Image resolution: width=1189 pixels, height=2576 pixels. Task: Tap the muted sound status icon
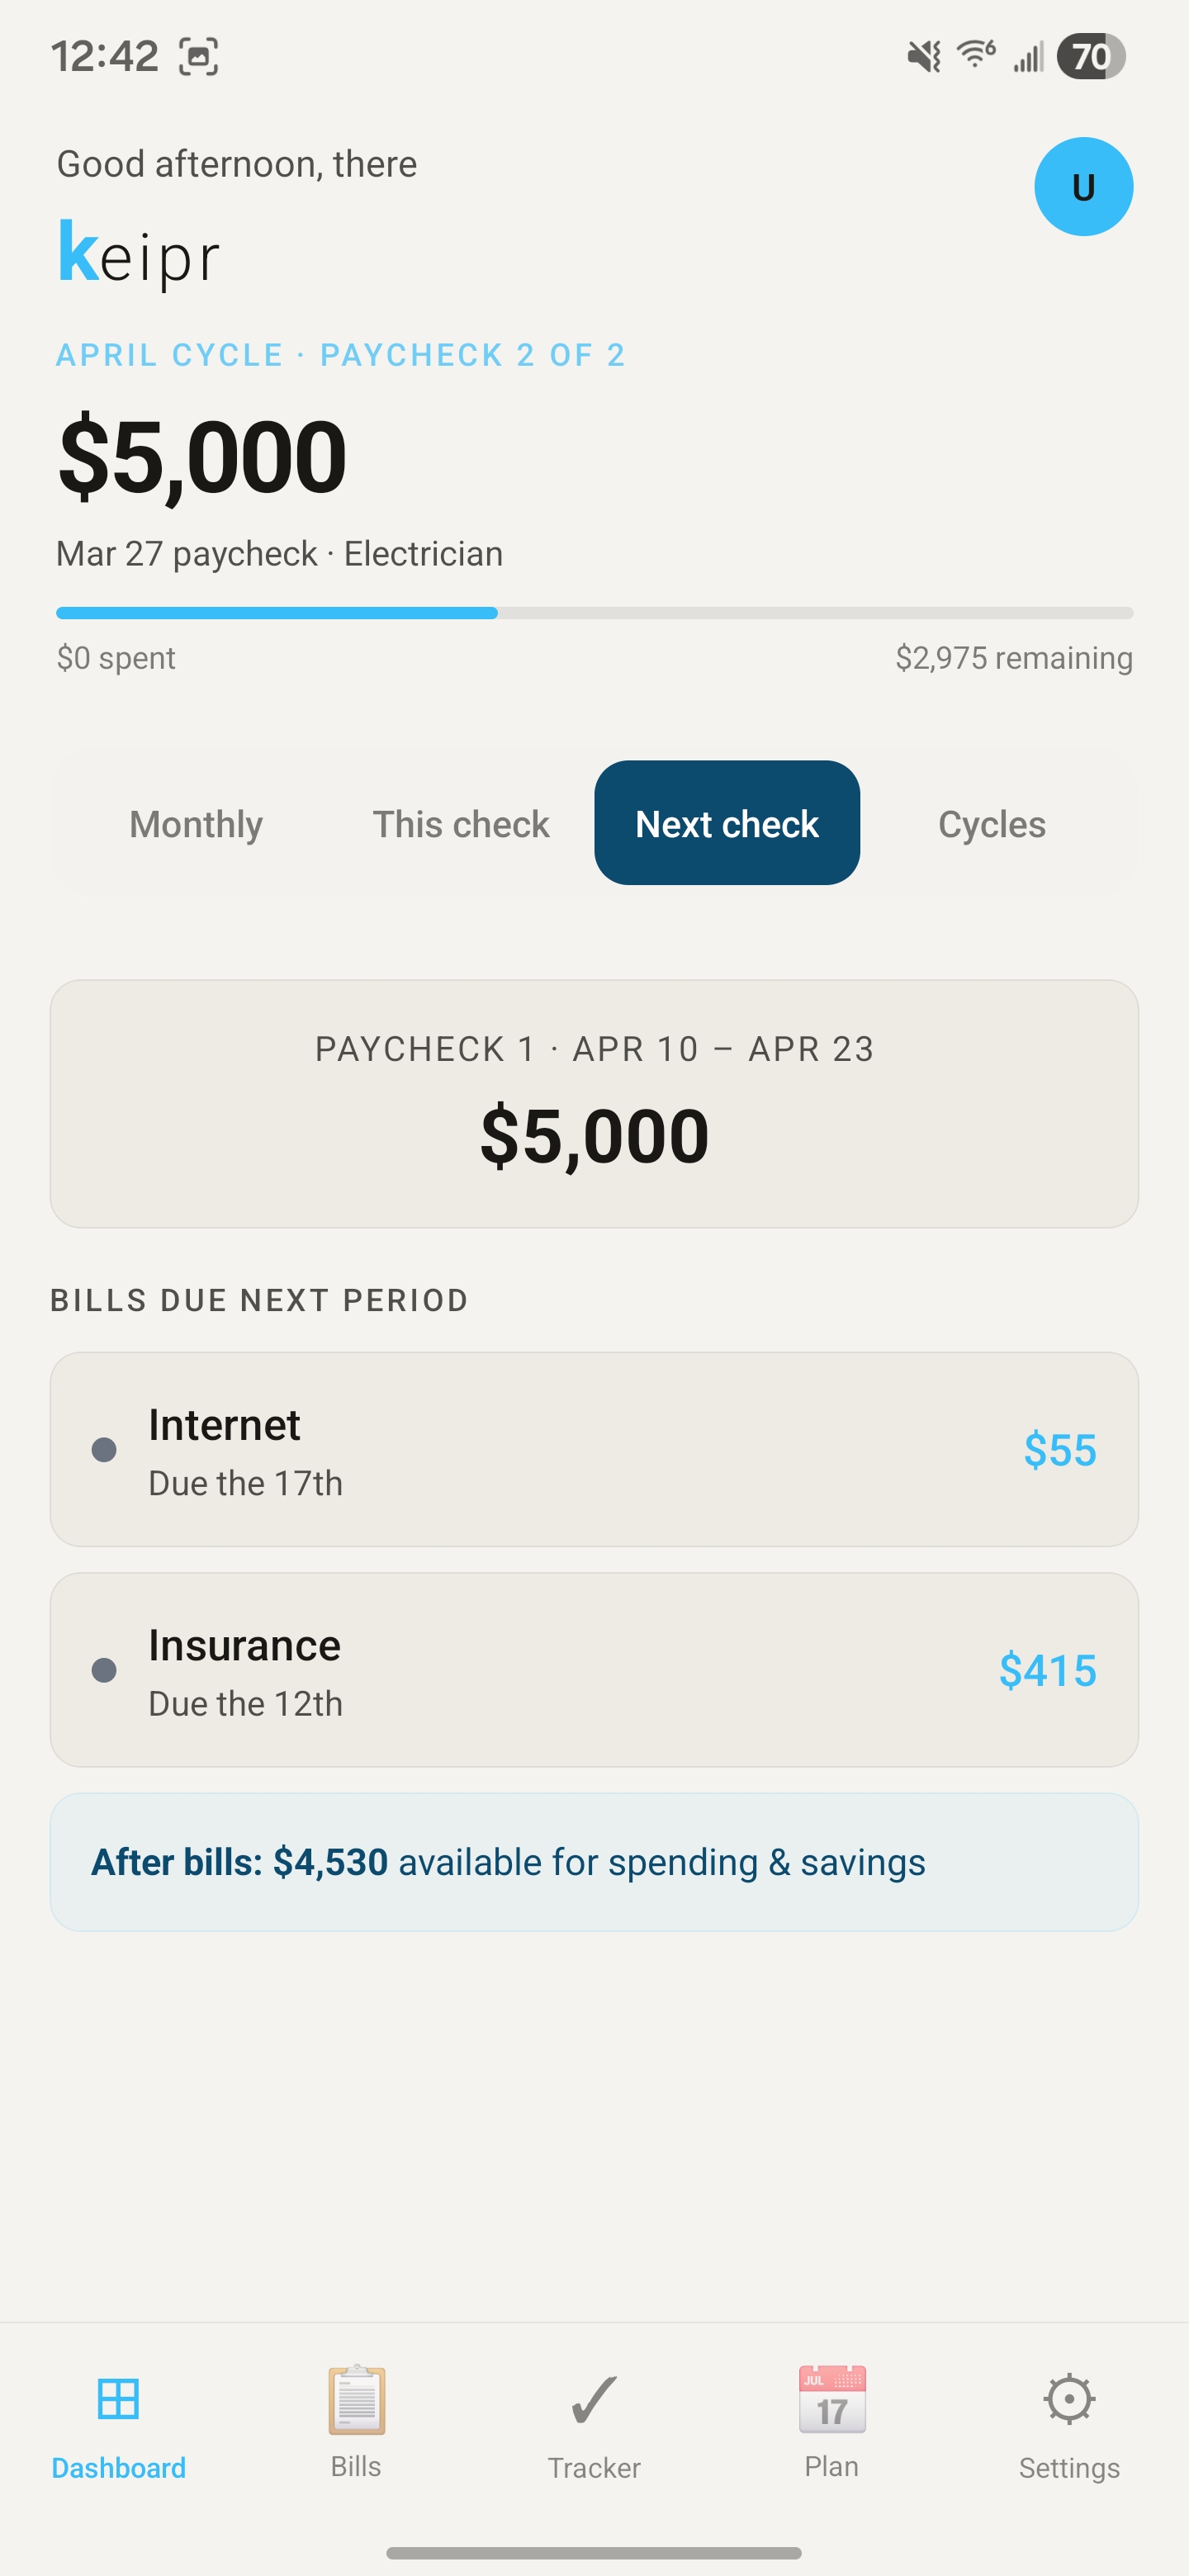[924, 56]
